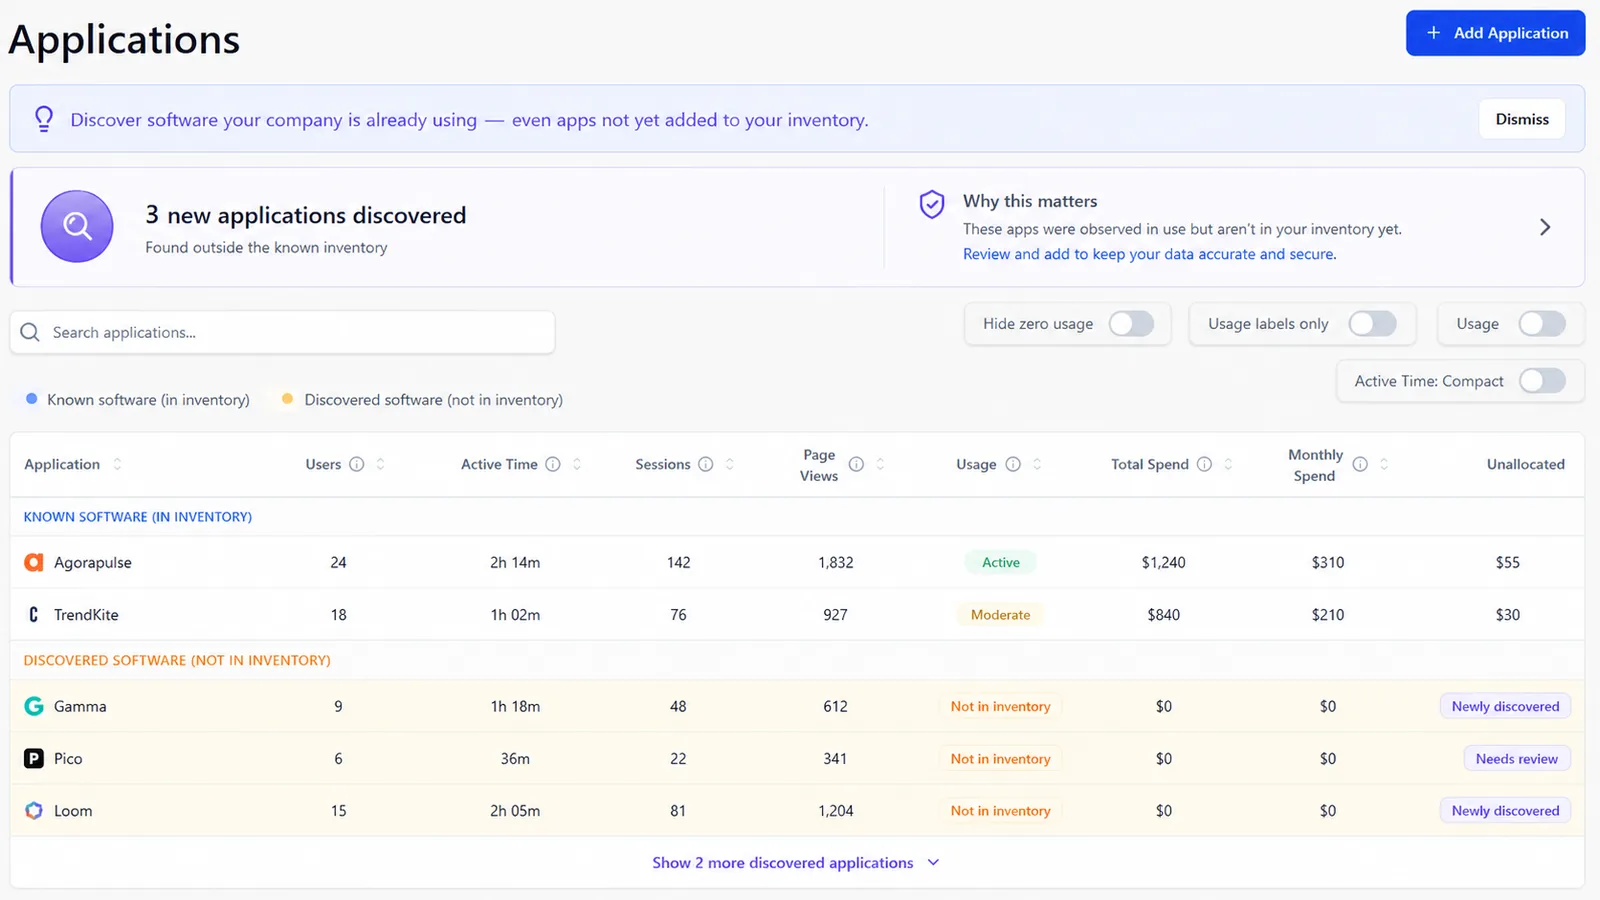Screen dimensions: 1600x900
Task: Expand the Why this matters chevron
Action: [1545, 227]
